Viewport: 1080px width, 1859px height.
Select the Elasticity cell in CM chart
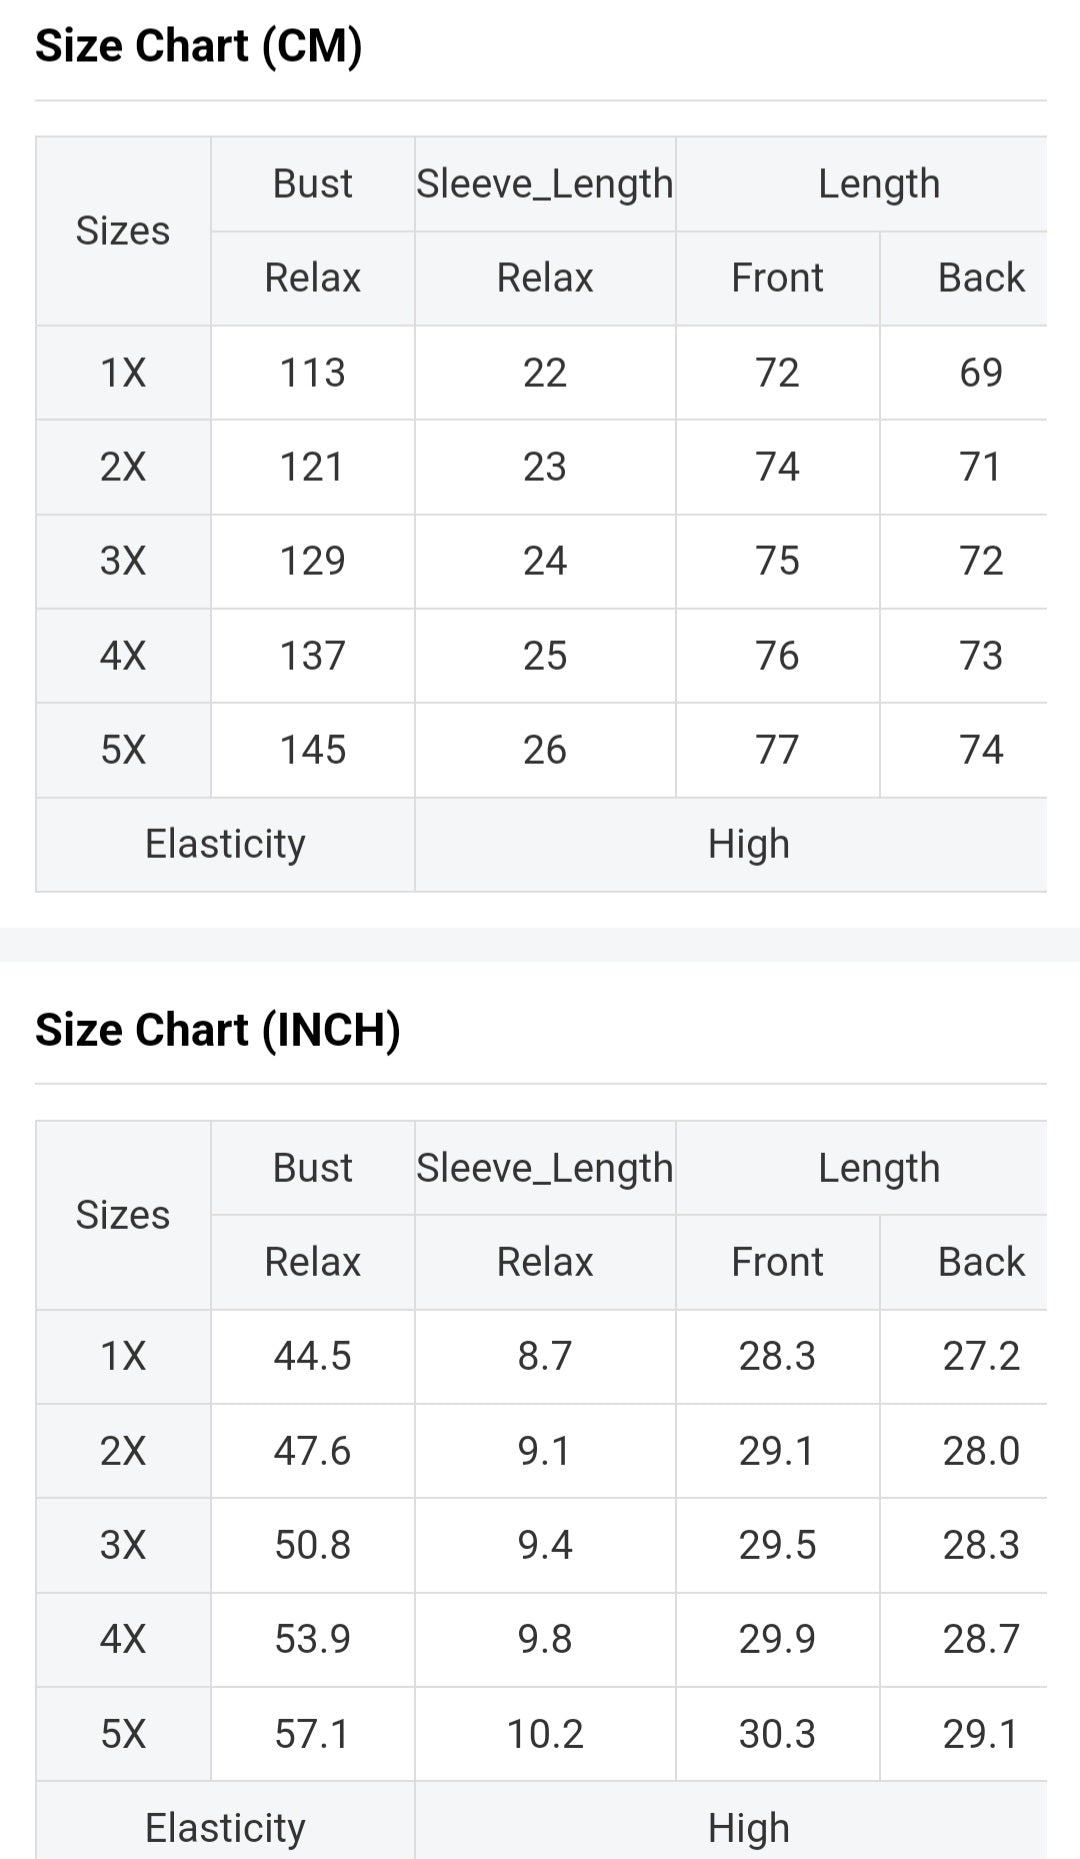click(x=225, y=844)
